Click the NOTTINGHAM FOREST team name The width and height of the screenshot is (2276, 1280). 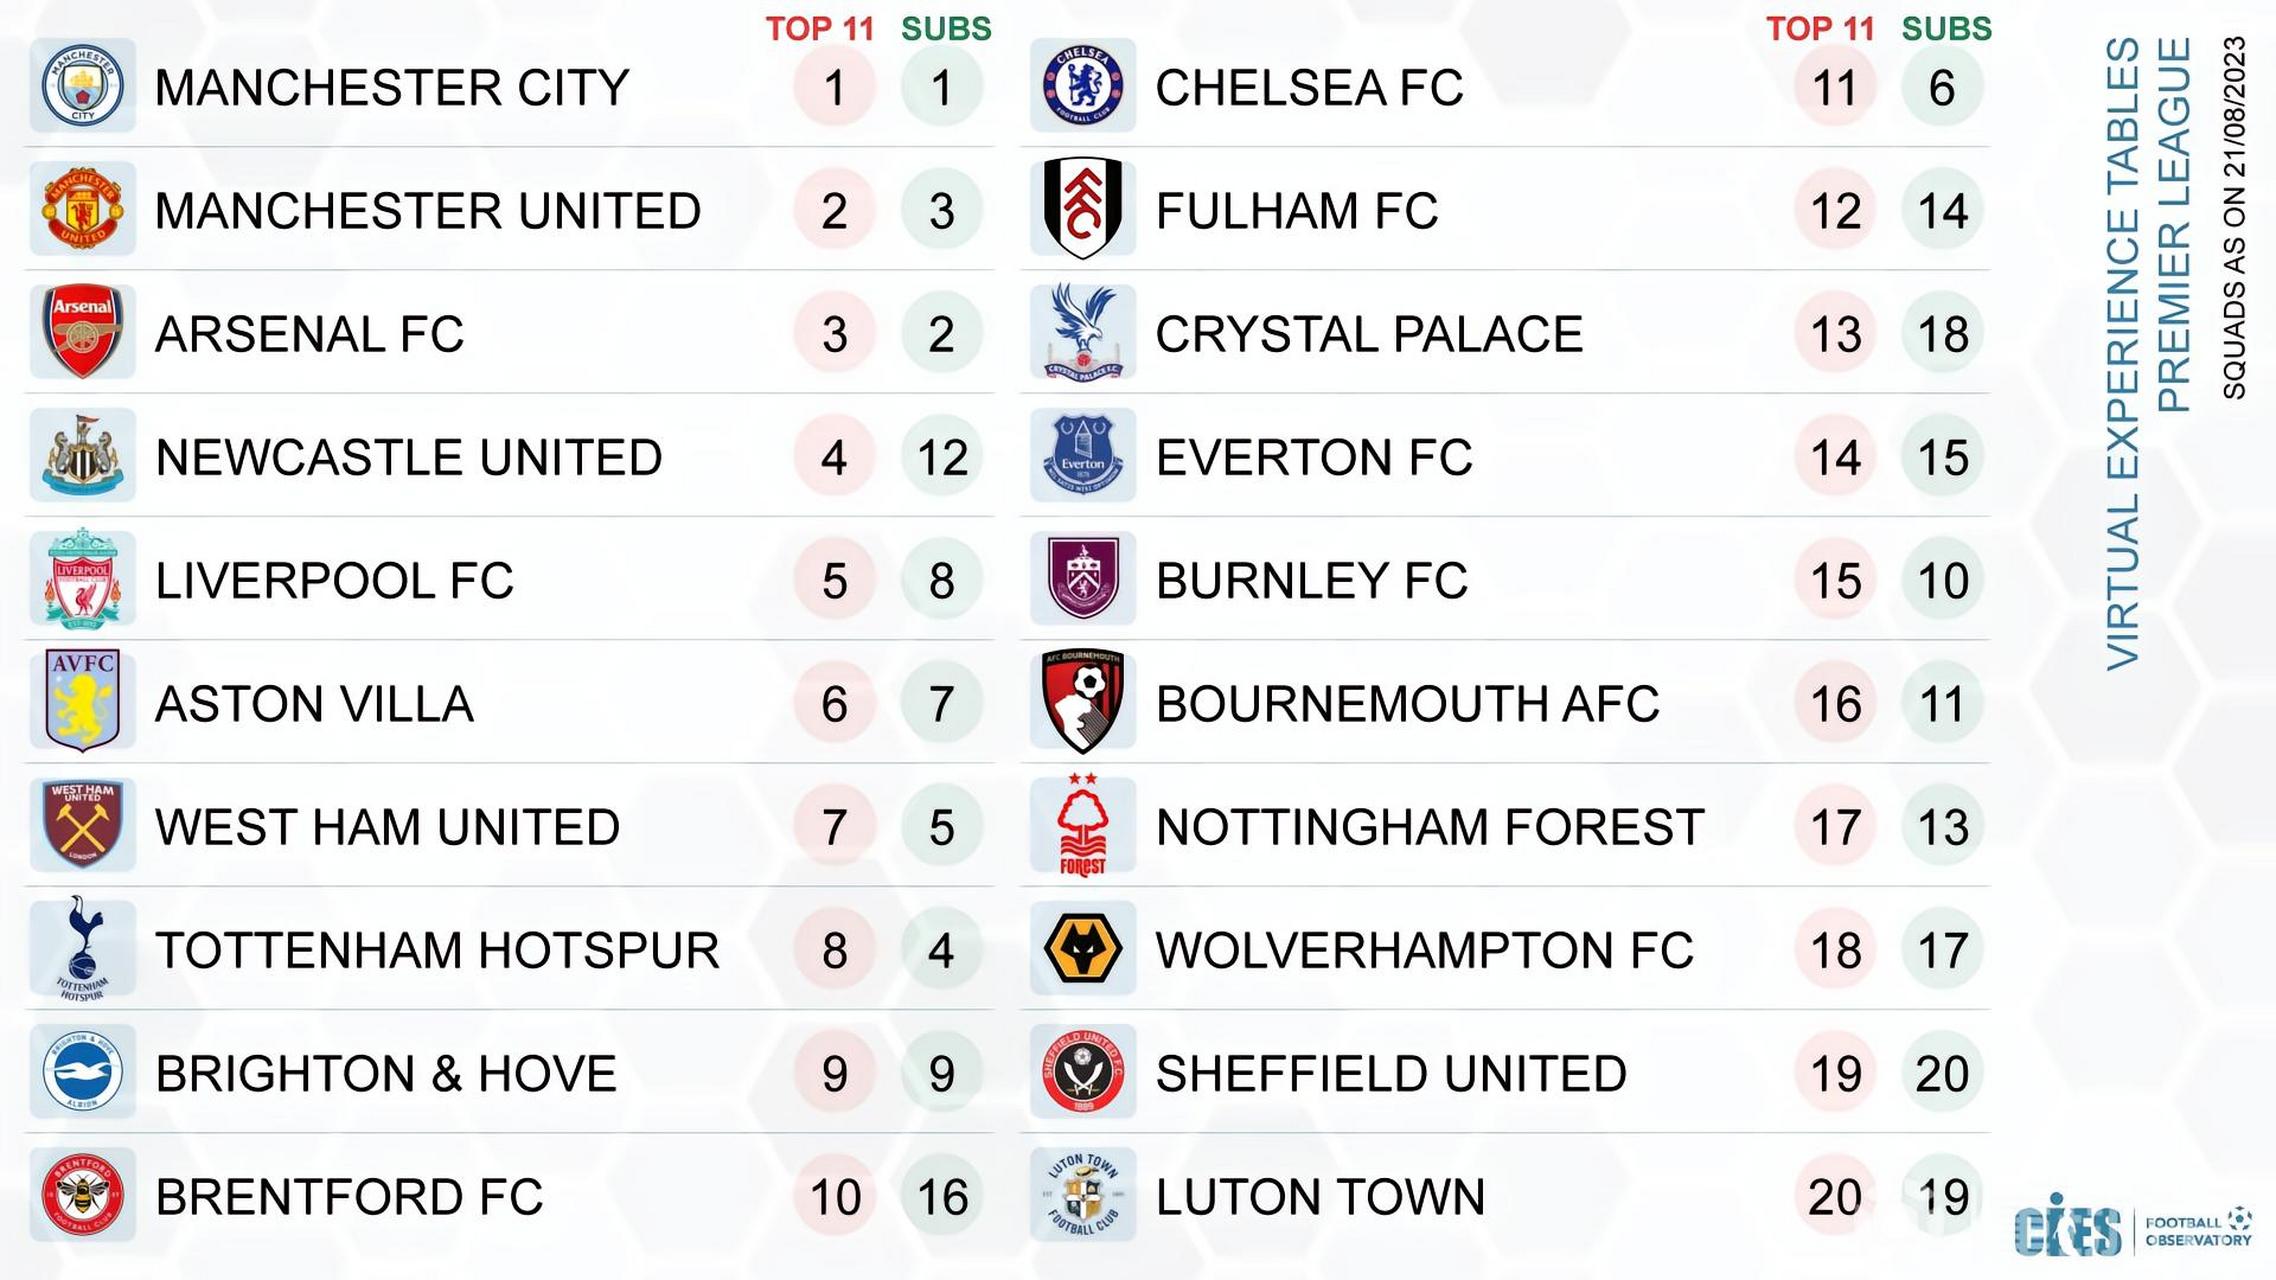(1430, 827)
